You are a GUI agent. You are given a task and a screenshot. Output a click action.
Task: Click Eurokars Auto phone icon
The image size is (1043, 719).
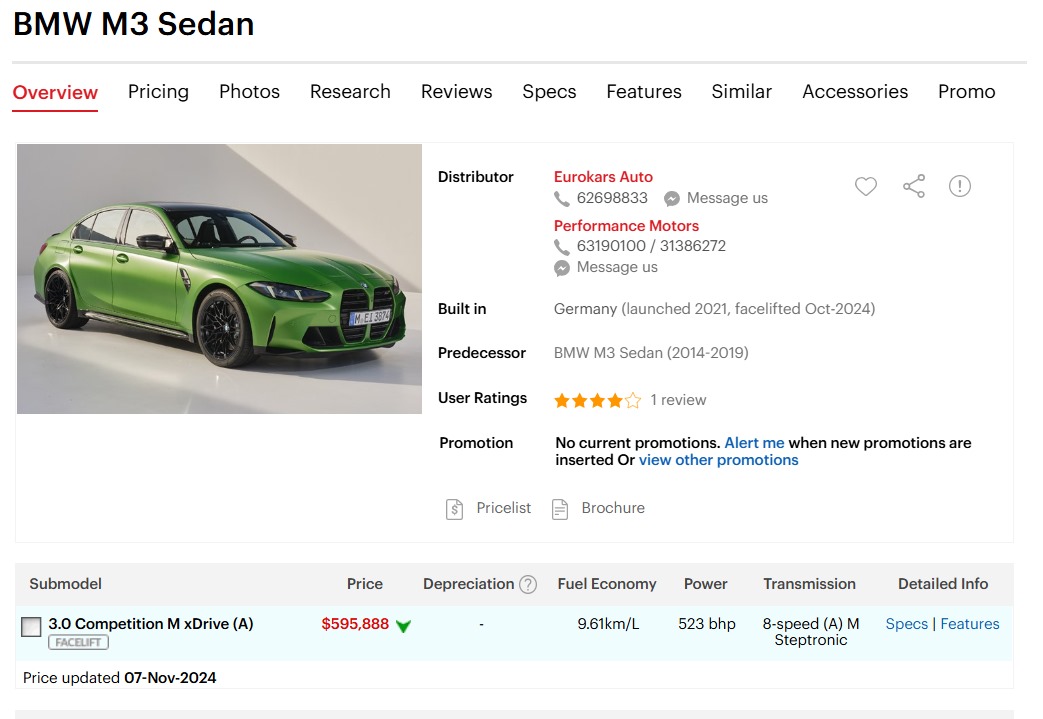(562, 199)
